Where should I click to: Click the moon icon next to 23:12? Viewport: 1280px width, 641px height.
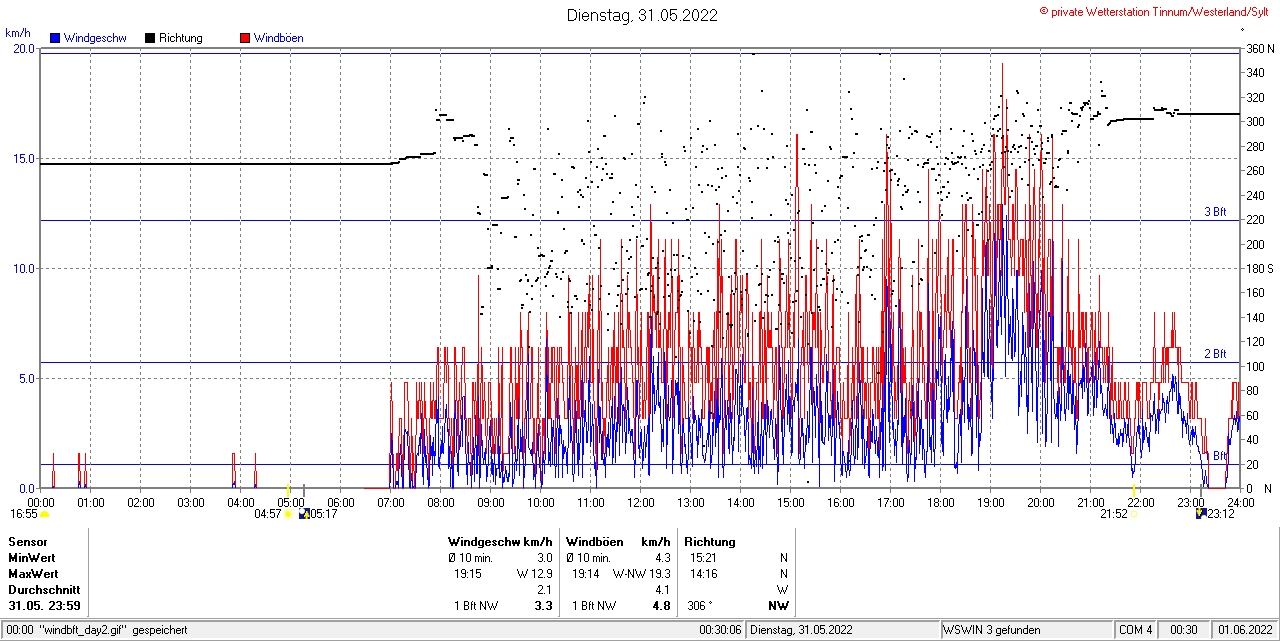[x=1200, y=514]
